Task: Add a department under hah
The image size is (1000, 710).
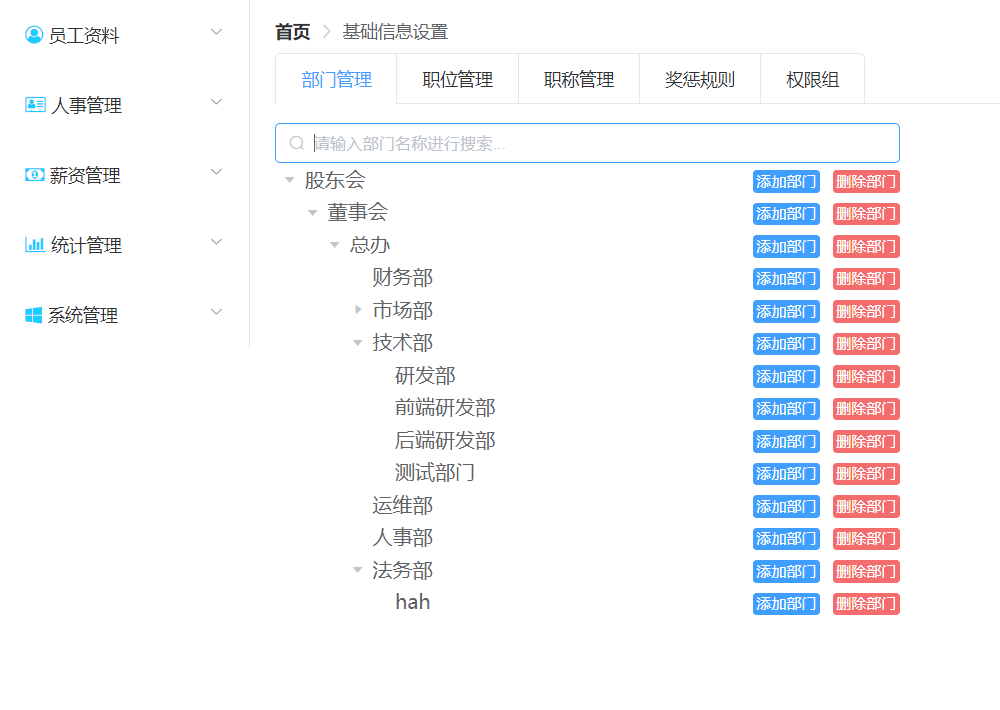Action: (x=786, y=603)
